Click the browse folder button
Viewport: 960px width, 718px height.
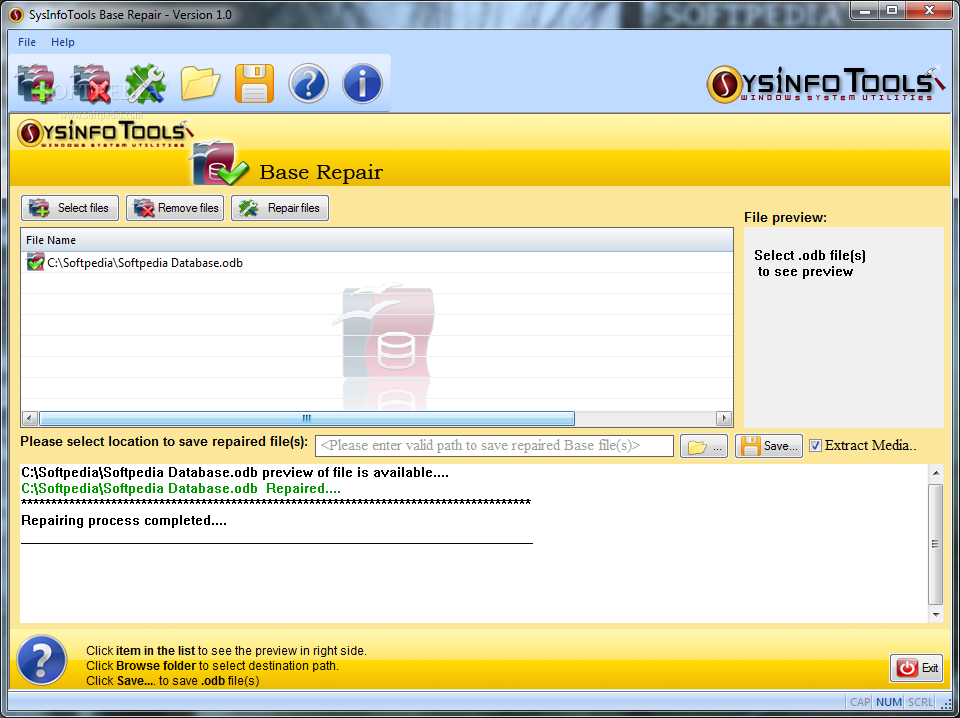pos(704,446)
